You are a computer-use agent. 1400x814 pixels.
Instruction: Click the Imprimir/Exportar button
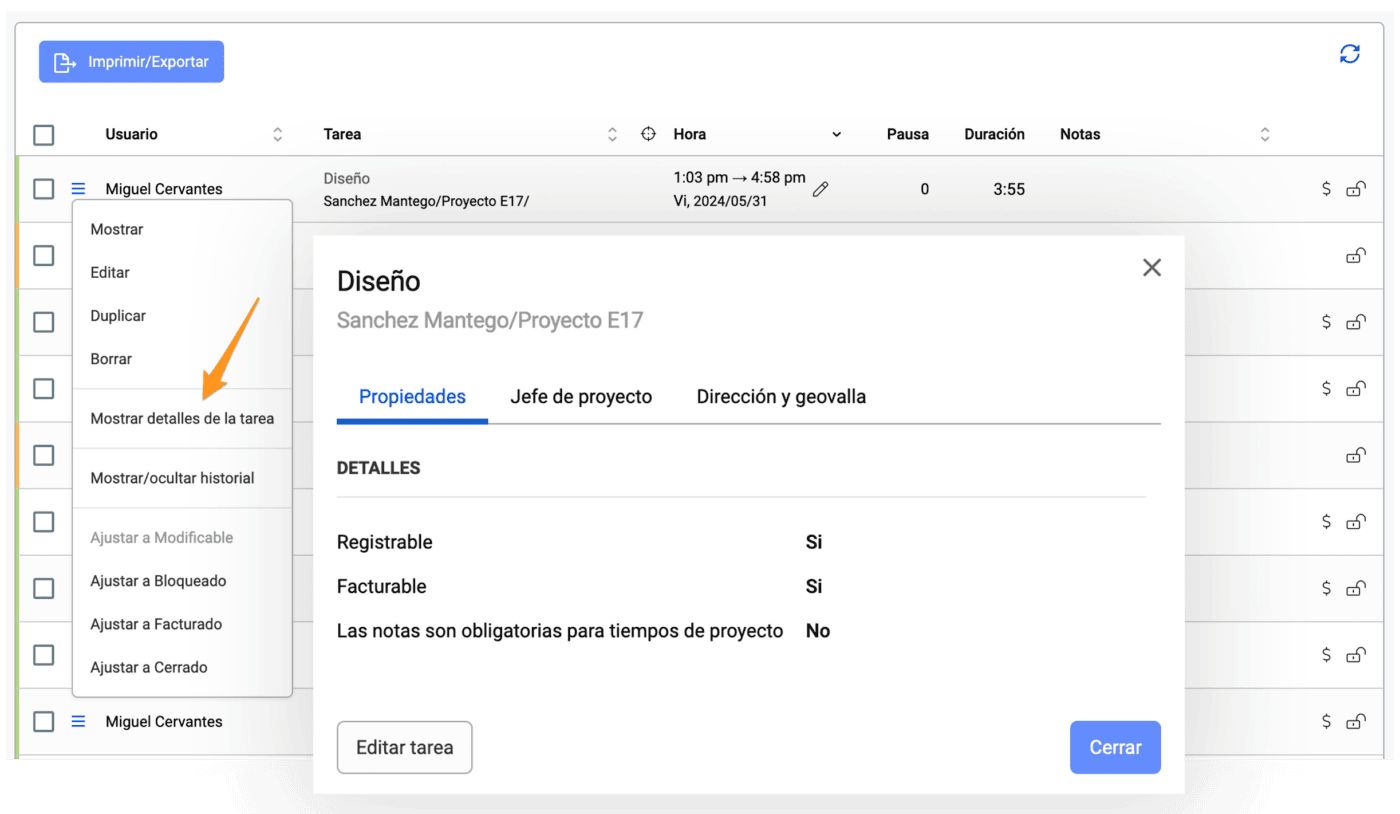point(131,62)
